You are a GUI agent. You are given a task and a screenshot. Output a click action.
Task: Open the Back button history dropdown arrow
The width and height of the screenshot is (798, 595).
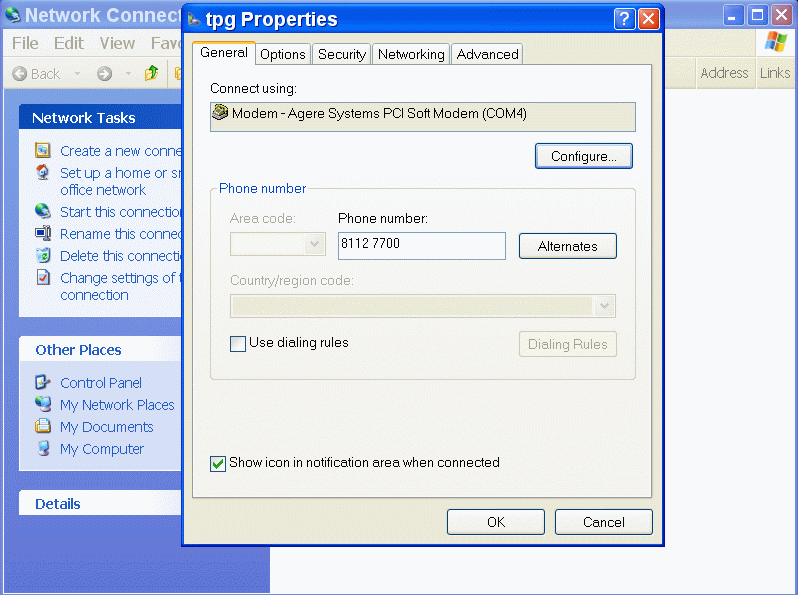click(77, 74)
